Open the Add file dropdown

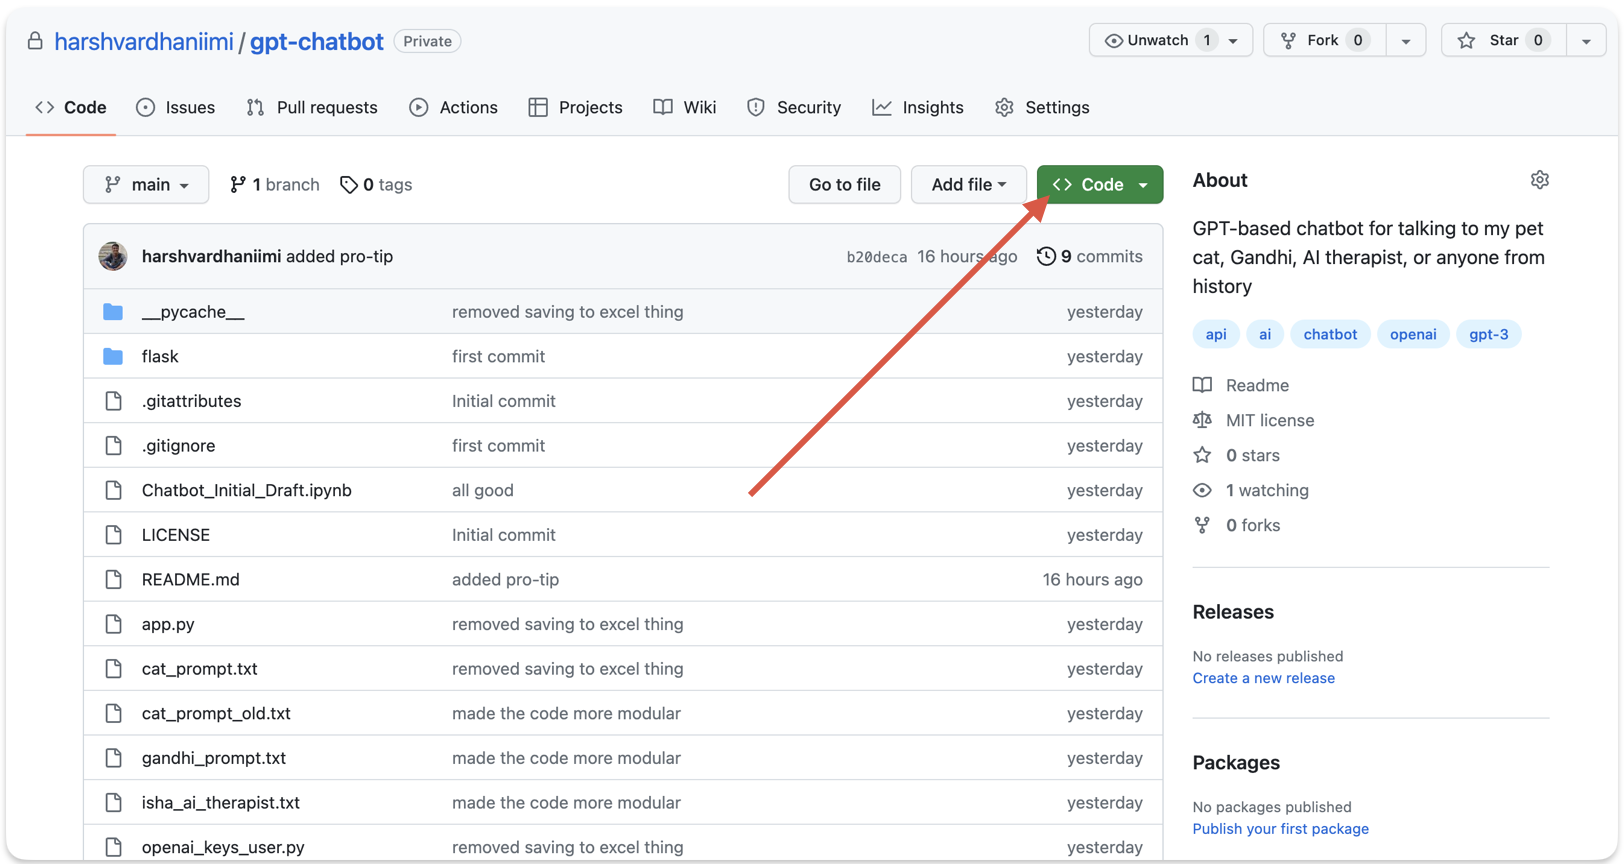[968, 185]
